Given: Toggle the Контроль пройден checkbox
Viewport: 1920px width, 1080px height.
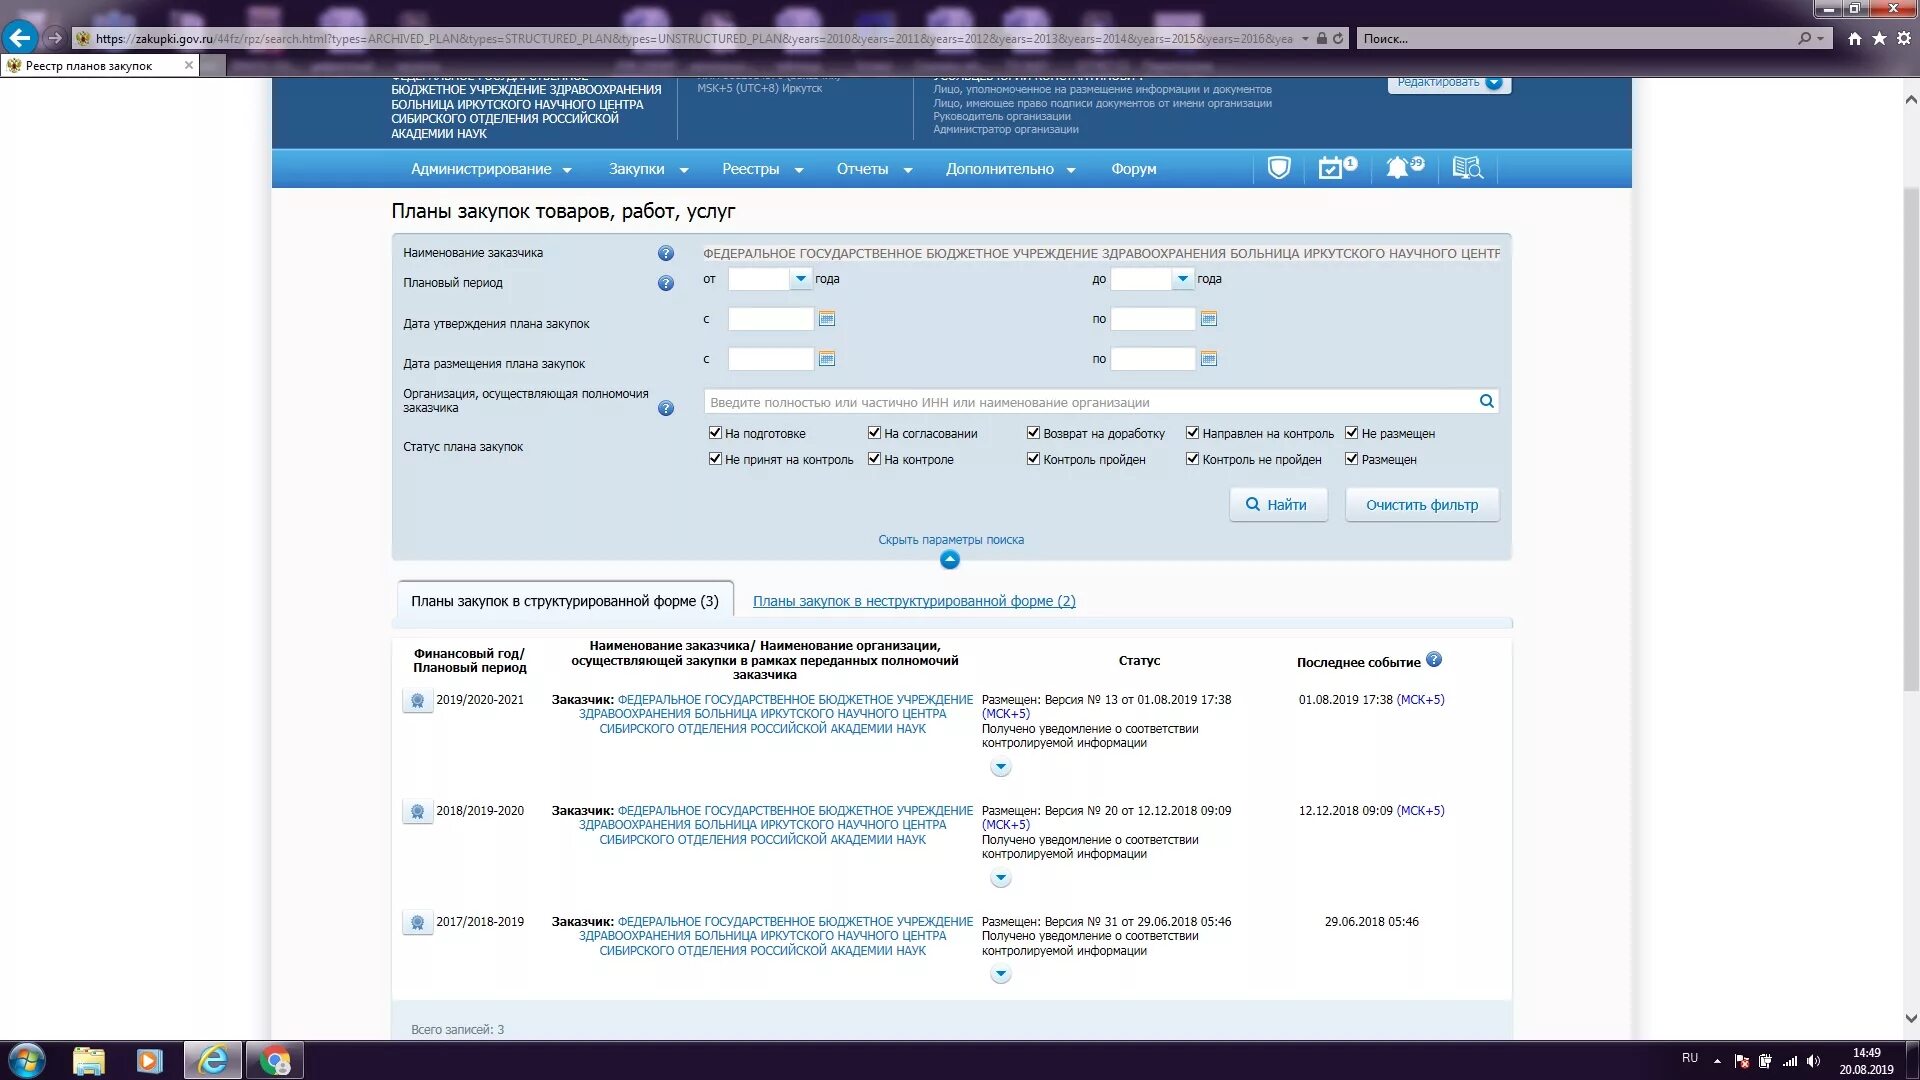Looking at the screenshot, I should point(1033,459).
